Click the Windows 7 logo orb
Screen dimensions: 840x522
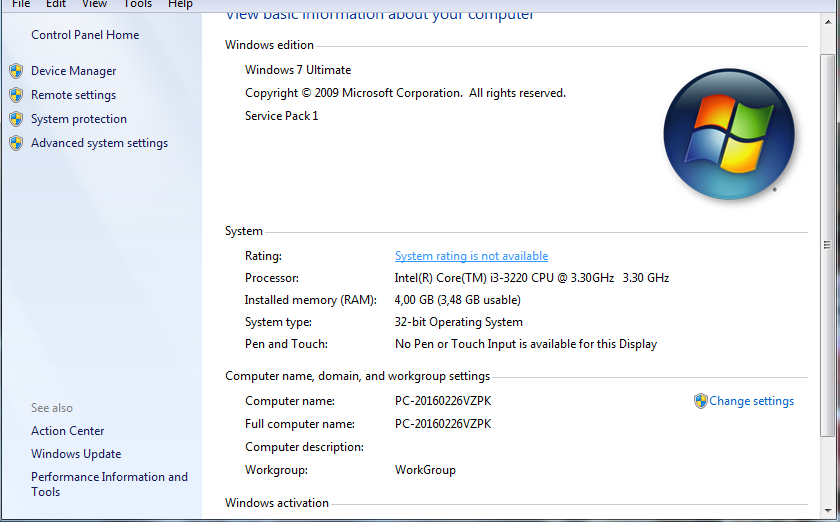point(729,134)
